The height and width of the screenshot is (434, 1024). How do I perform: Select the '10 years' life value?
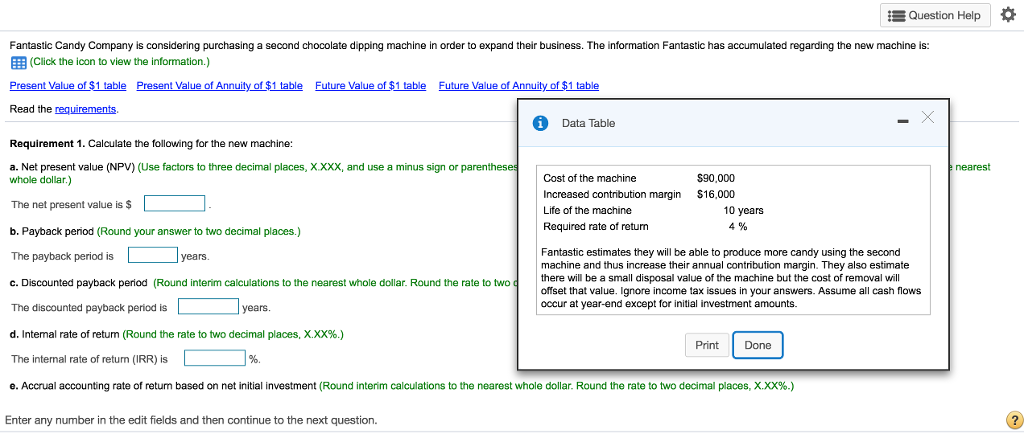click(x=743, y=210)
